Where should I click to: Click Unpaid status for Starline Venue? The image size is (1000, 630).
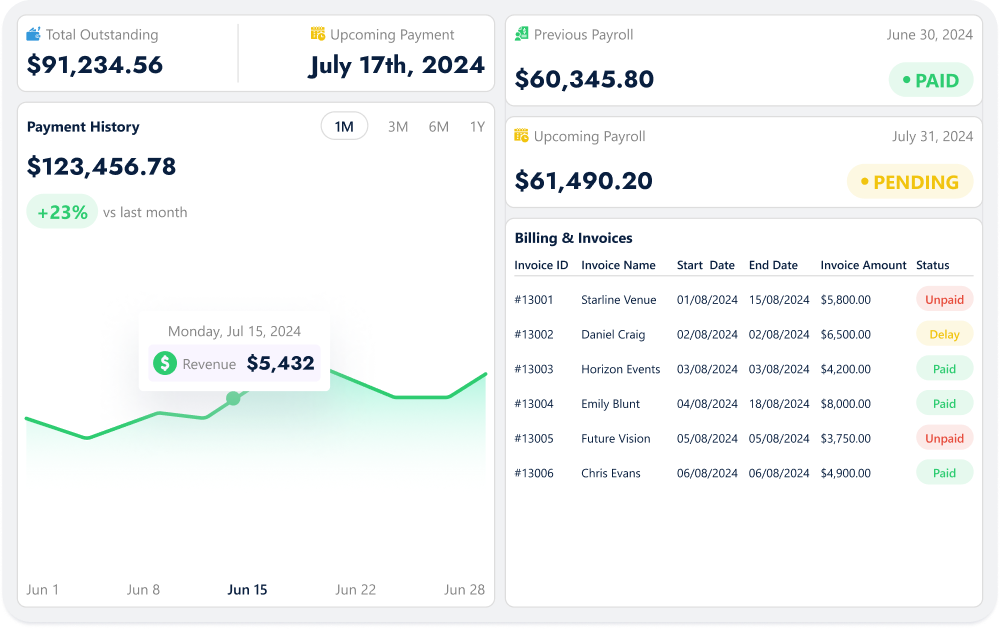(944, 300)
